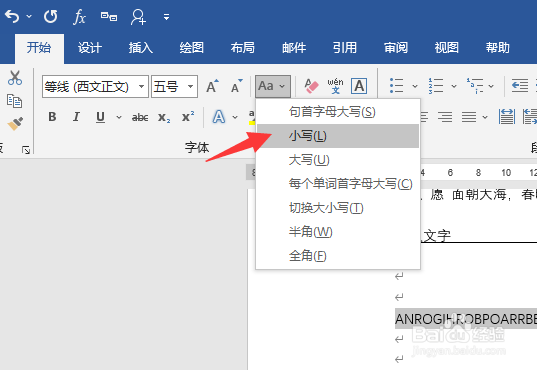Select 每个单词首字母大写(C) option

click(338, 184)
